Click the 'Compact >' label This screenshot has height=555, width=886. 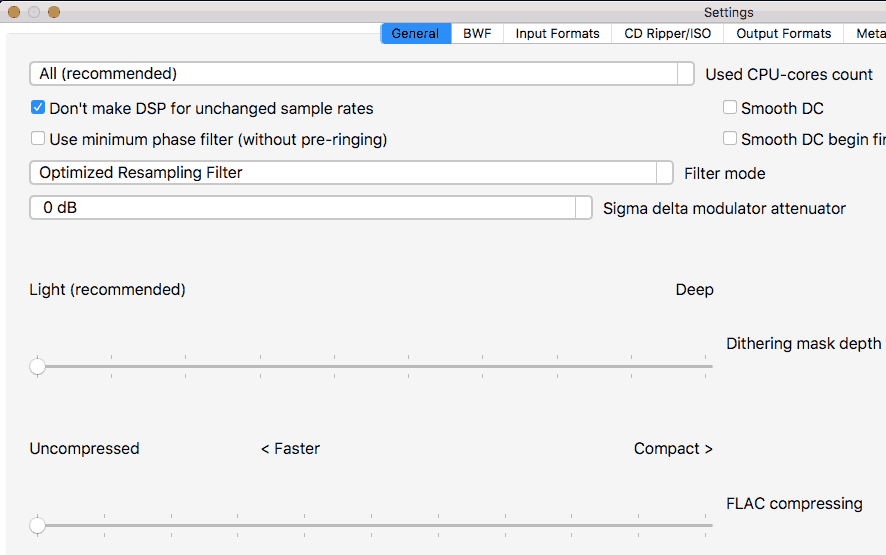tap(673, 448)
